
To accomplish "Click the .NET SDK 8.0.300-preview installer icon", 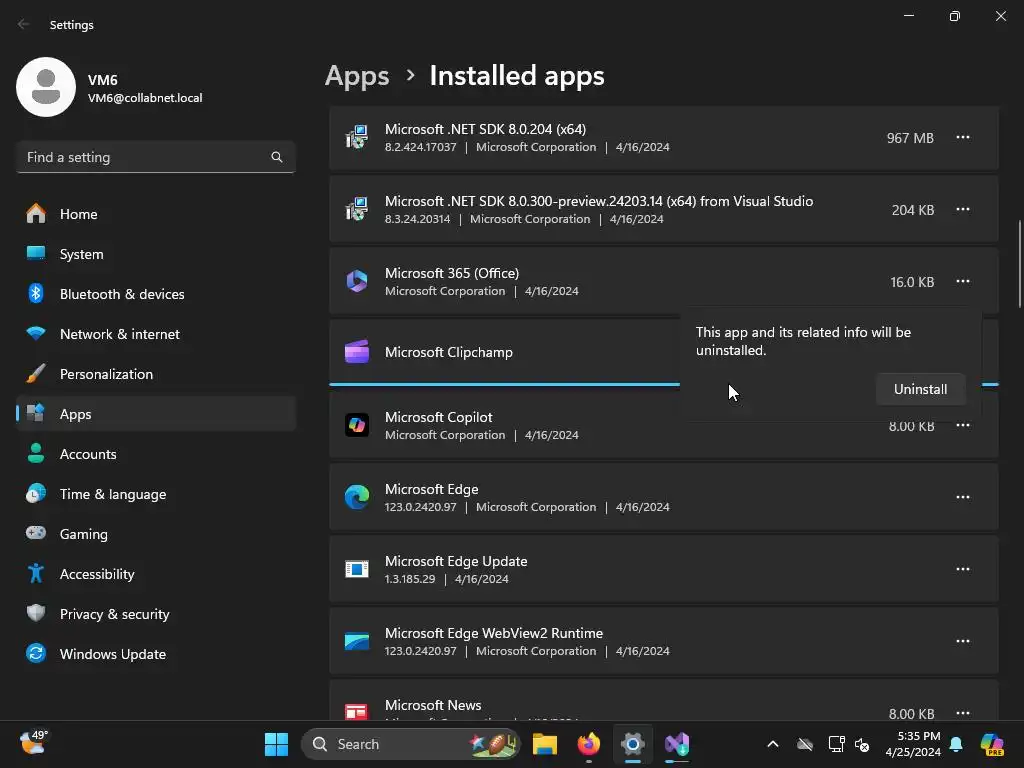I will (357, 210).
